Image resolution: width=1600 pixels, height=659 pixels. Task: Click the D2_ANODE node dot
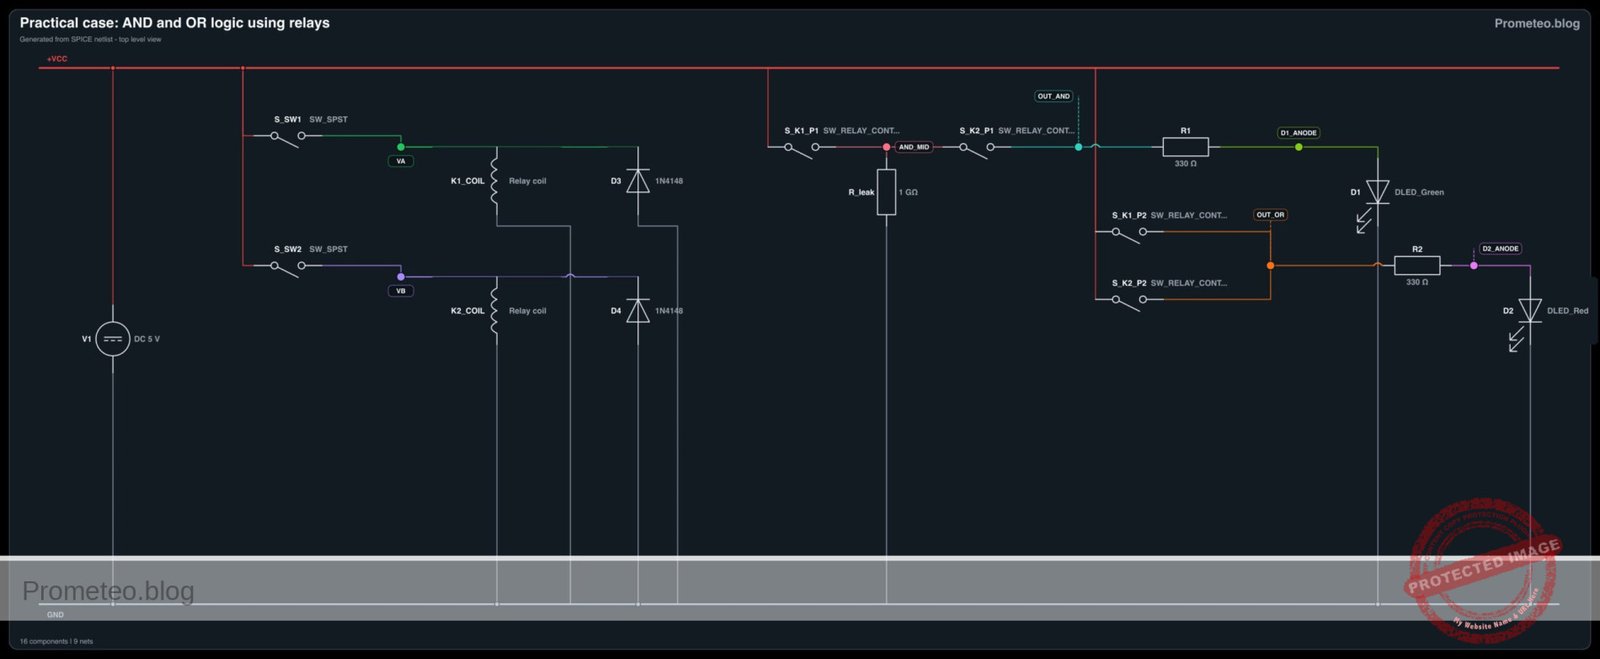1473,265
